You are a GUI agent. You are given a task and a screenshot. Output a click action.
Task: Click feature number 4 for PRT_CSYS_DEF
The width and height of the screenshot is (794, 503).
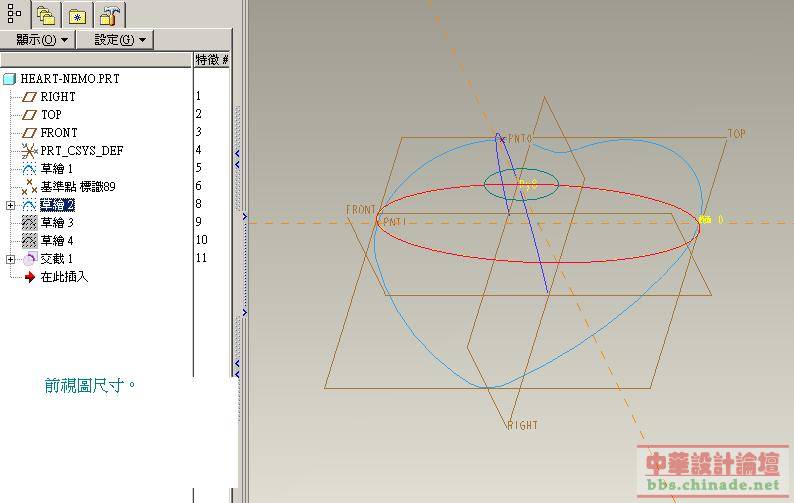click(198, 150)
